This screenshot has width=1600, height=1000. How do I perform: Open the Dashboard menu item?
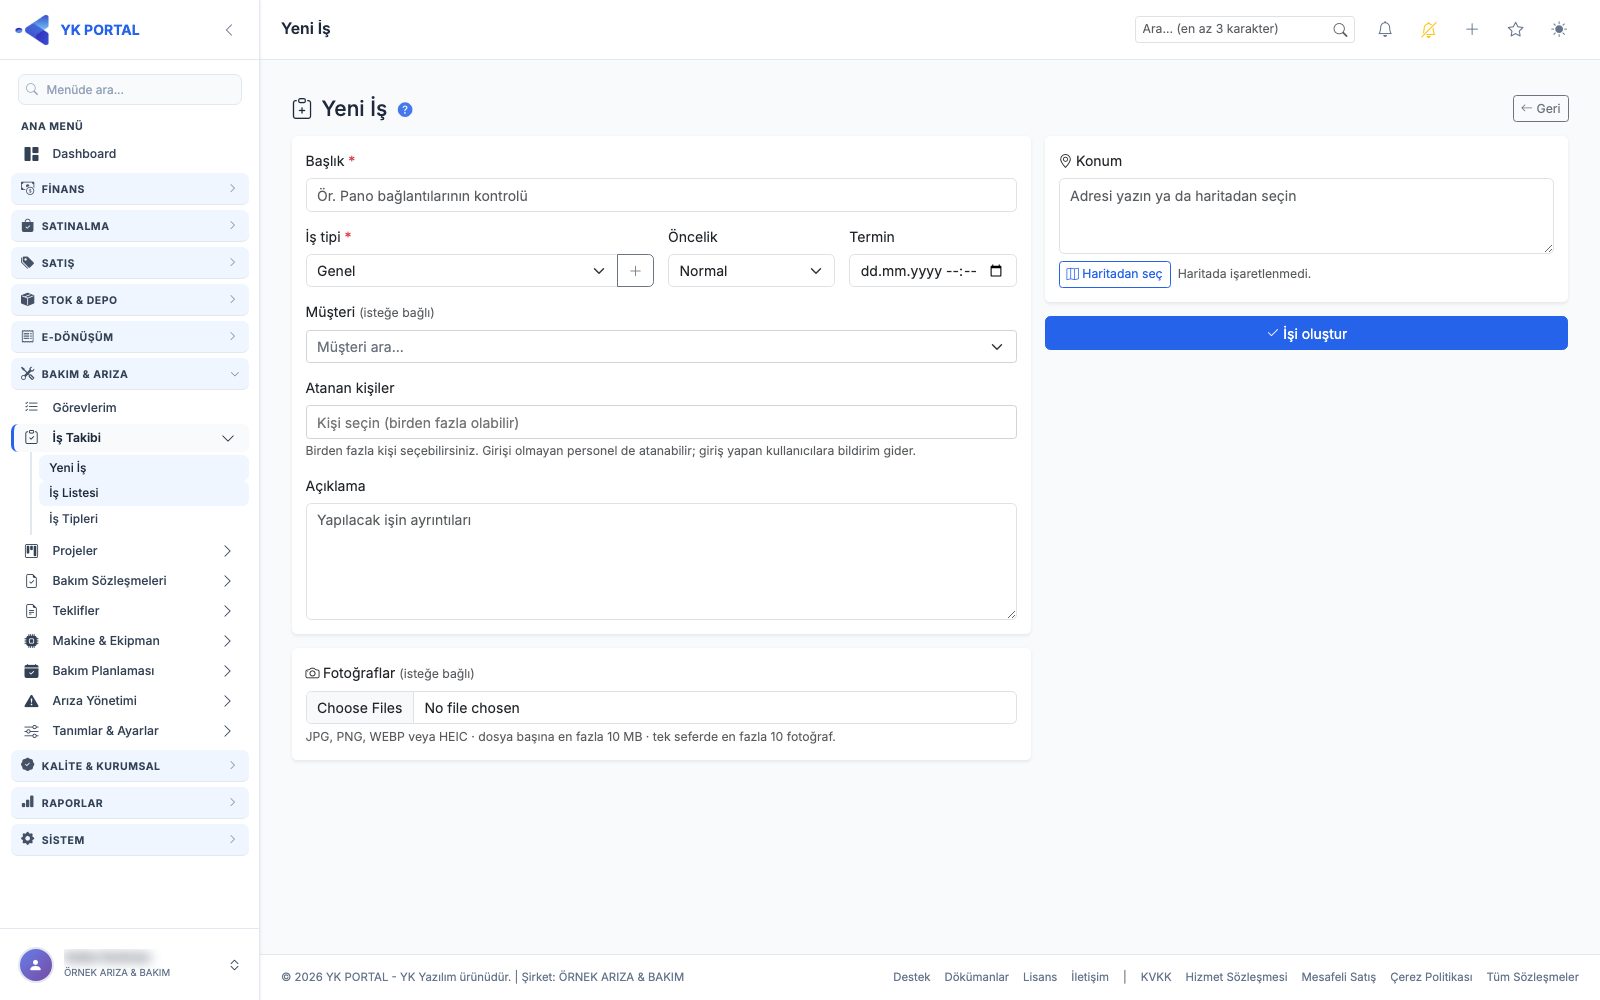(130, 154)
